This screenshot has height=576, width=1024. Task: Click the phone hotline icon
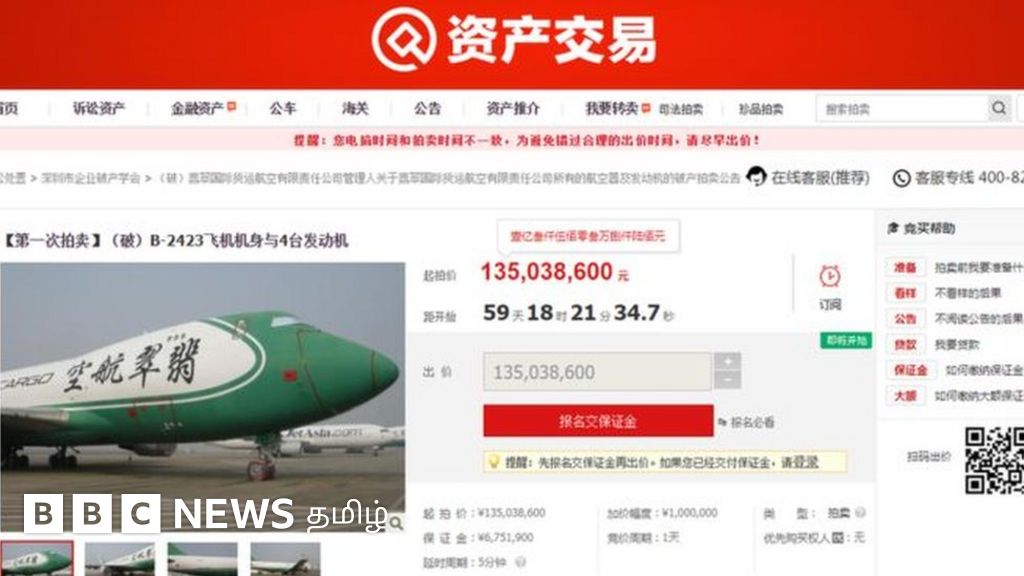[901, 178]
